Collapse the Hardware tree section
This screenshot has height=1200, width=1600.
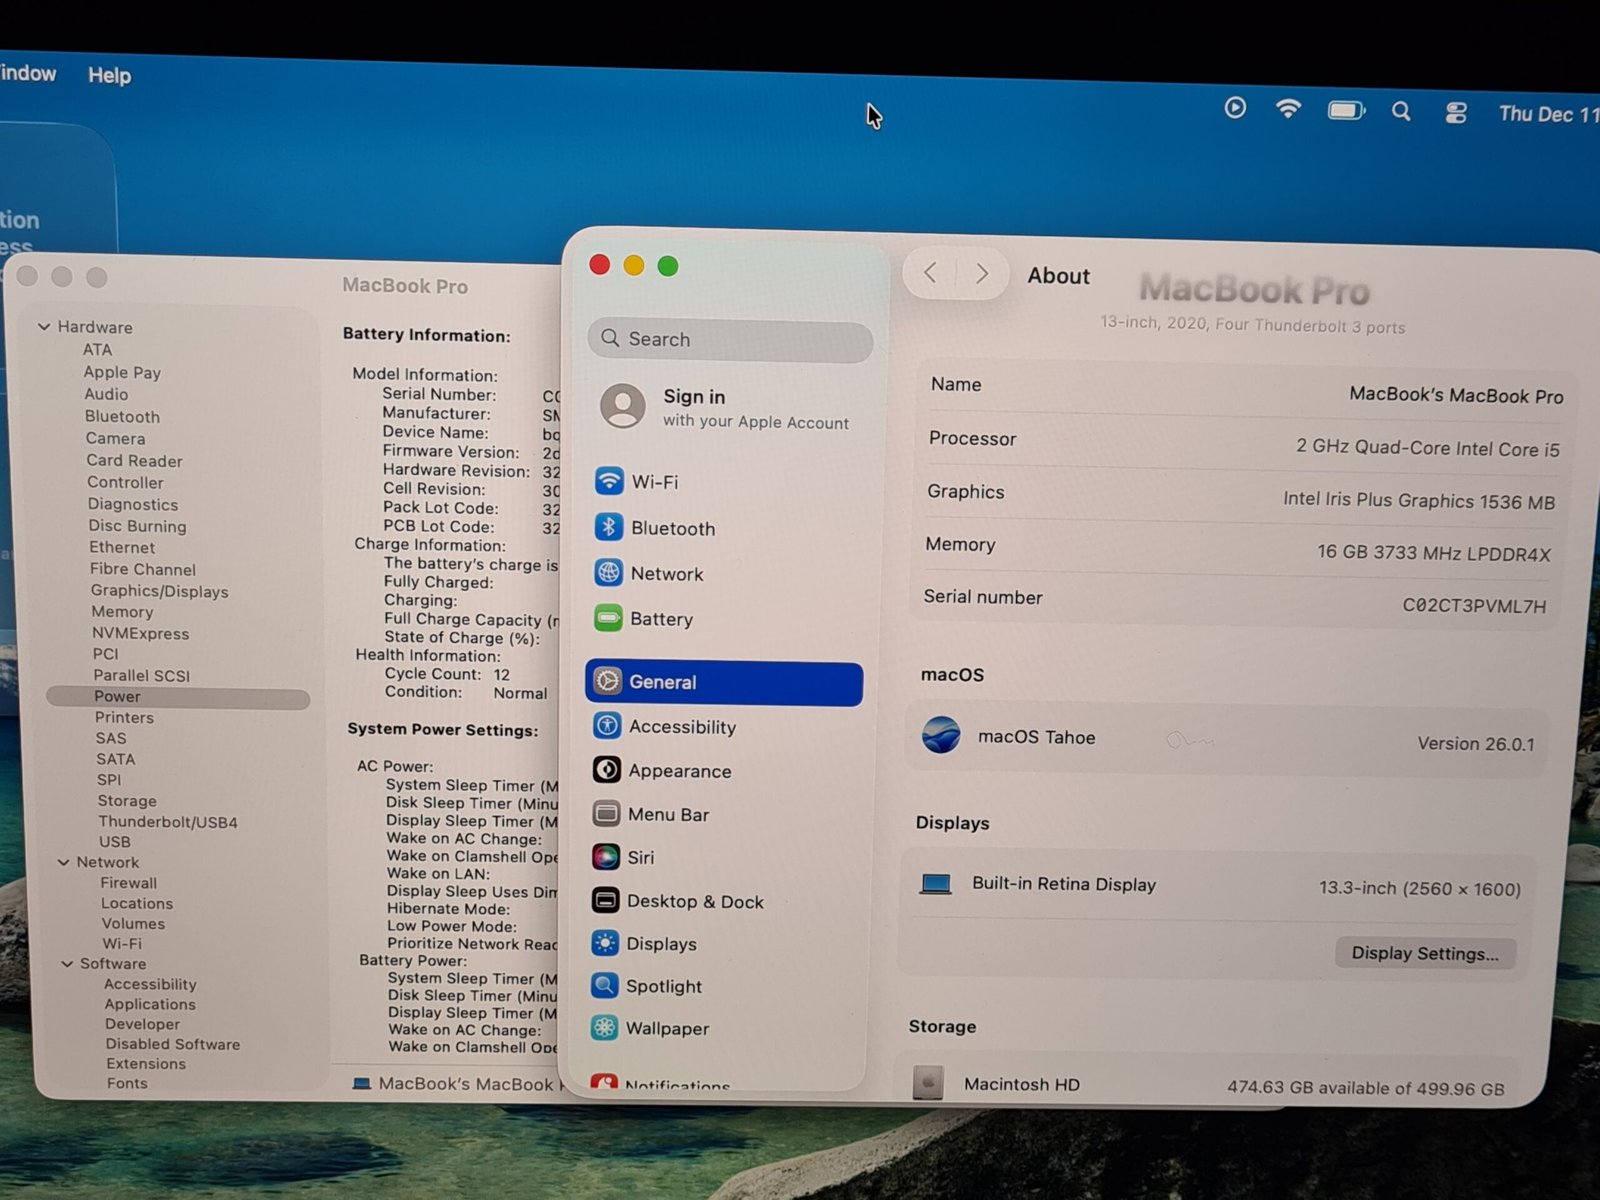(44, 326)
